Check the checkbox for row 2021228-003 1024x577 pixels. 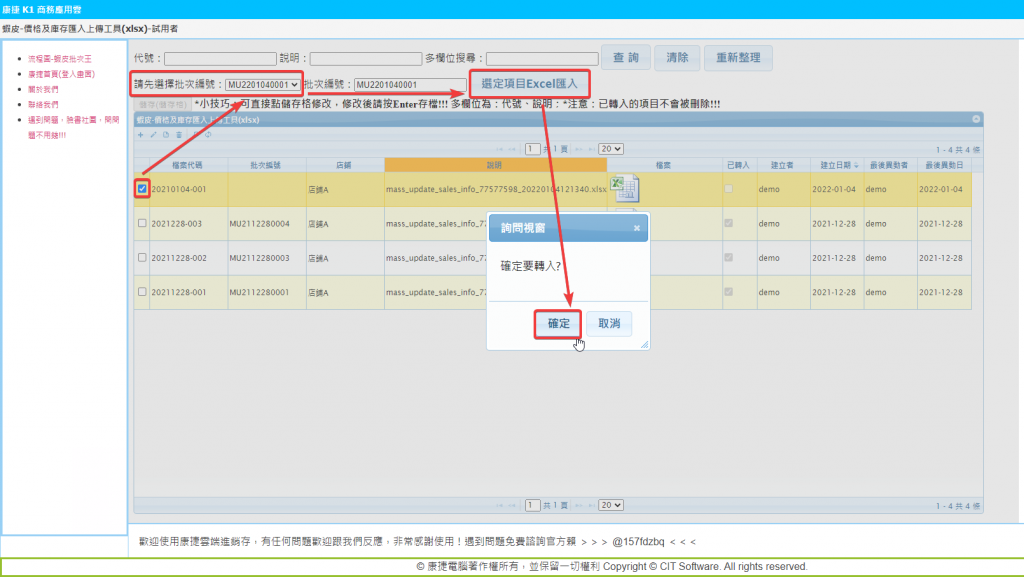click(142, 223)
